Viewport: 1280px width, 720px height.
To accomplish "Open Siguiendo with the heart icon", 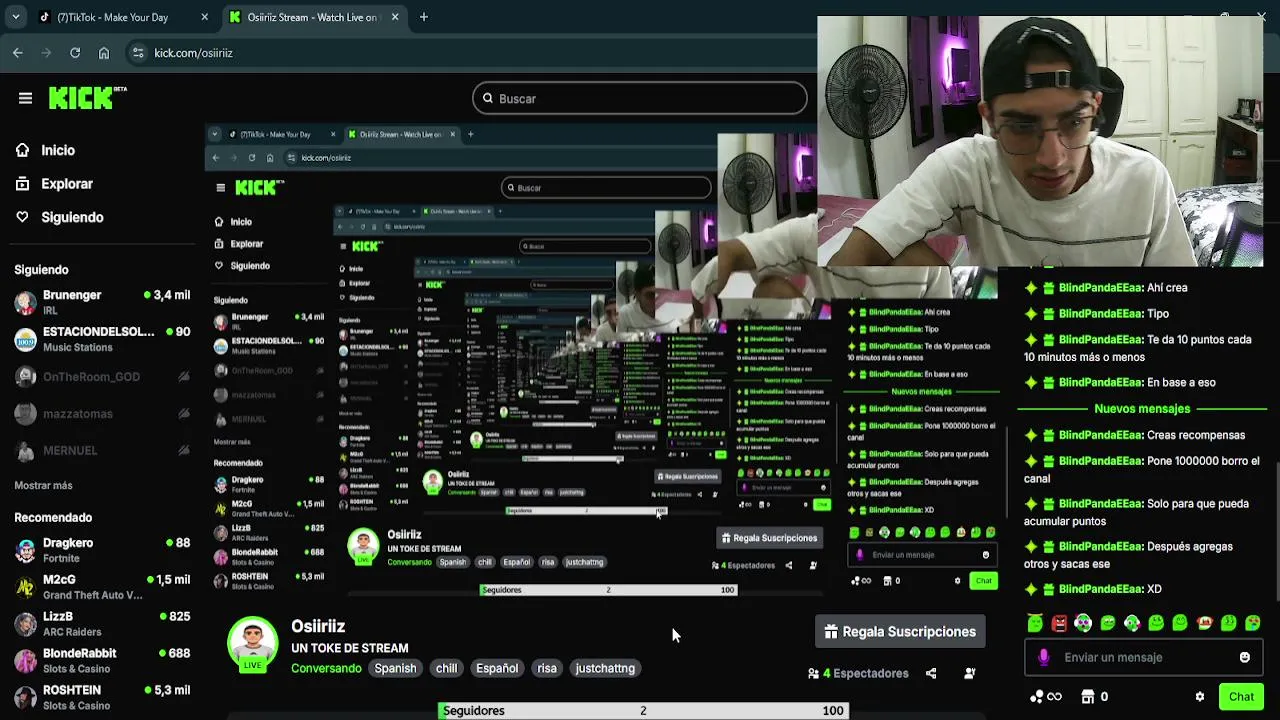I will pos(72,217).
